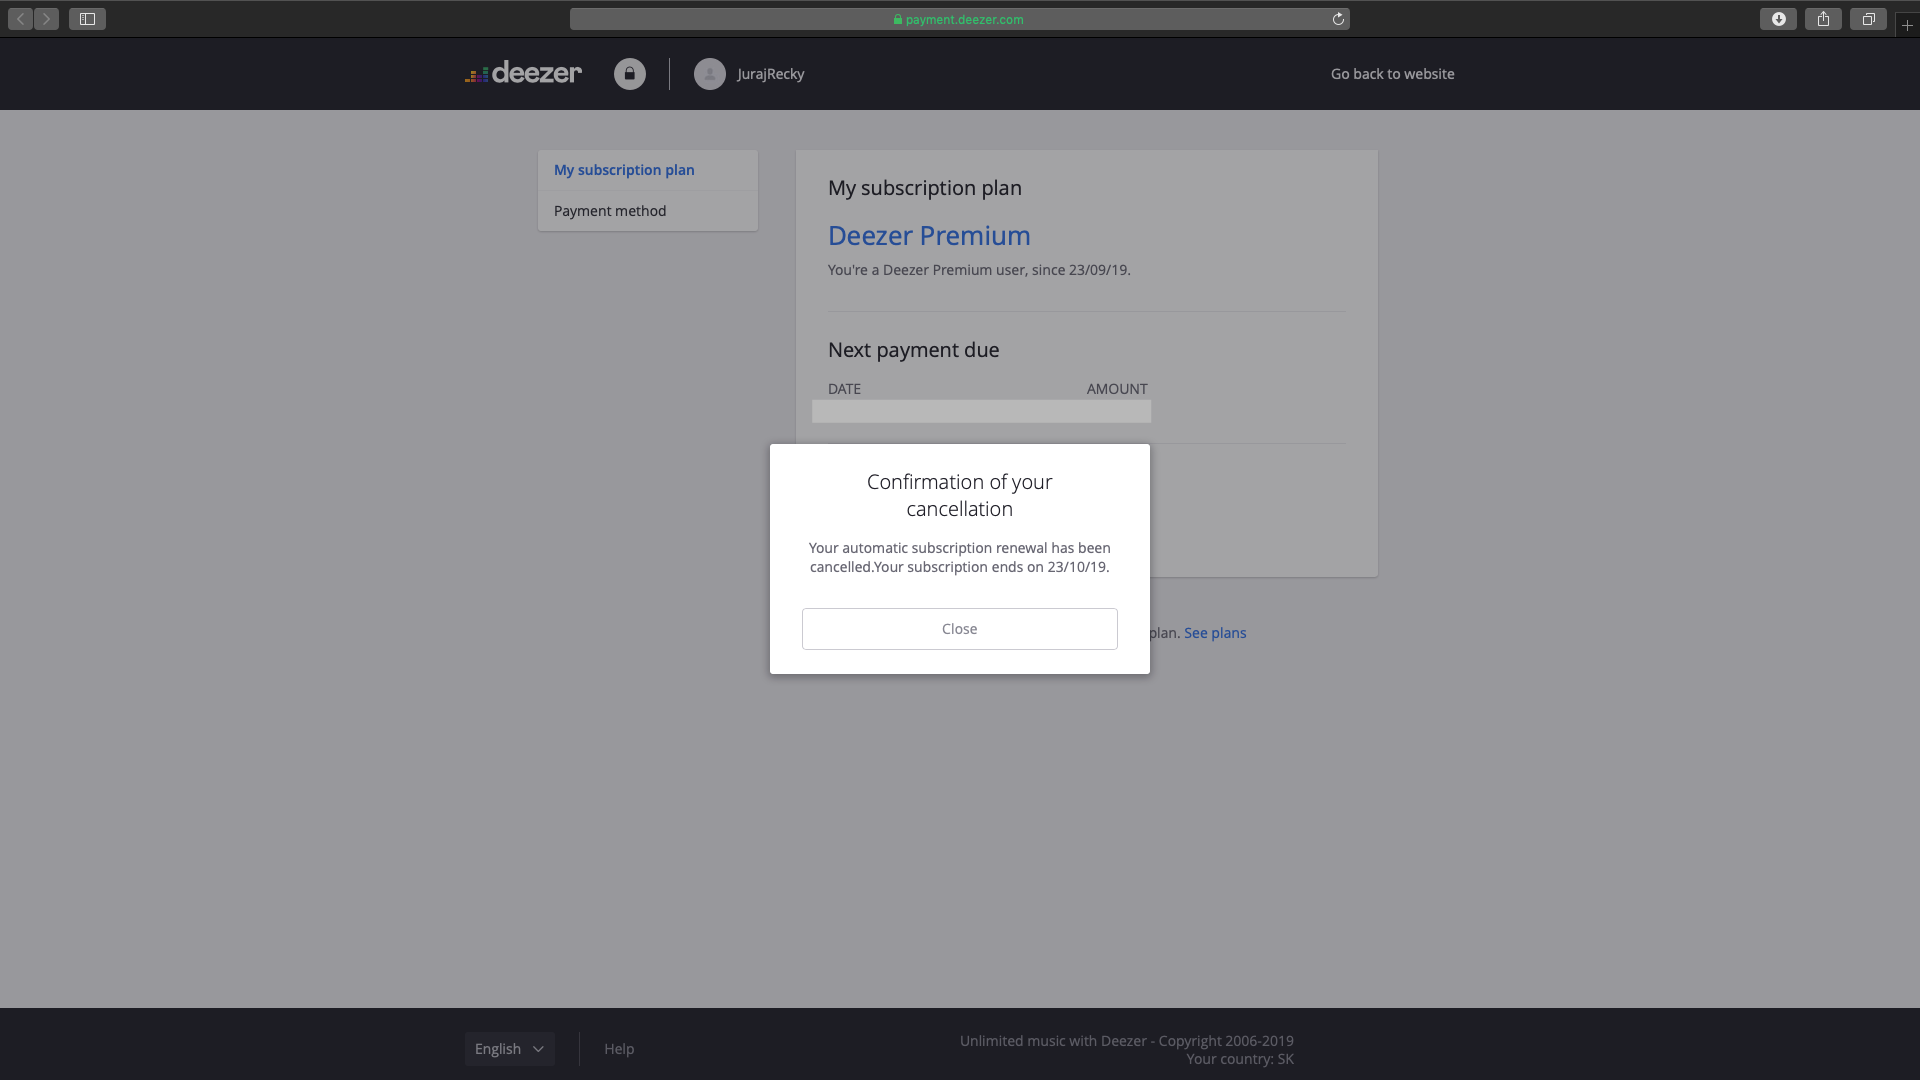Click the See plans link

[1215, 633]
